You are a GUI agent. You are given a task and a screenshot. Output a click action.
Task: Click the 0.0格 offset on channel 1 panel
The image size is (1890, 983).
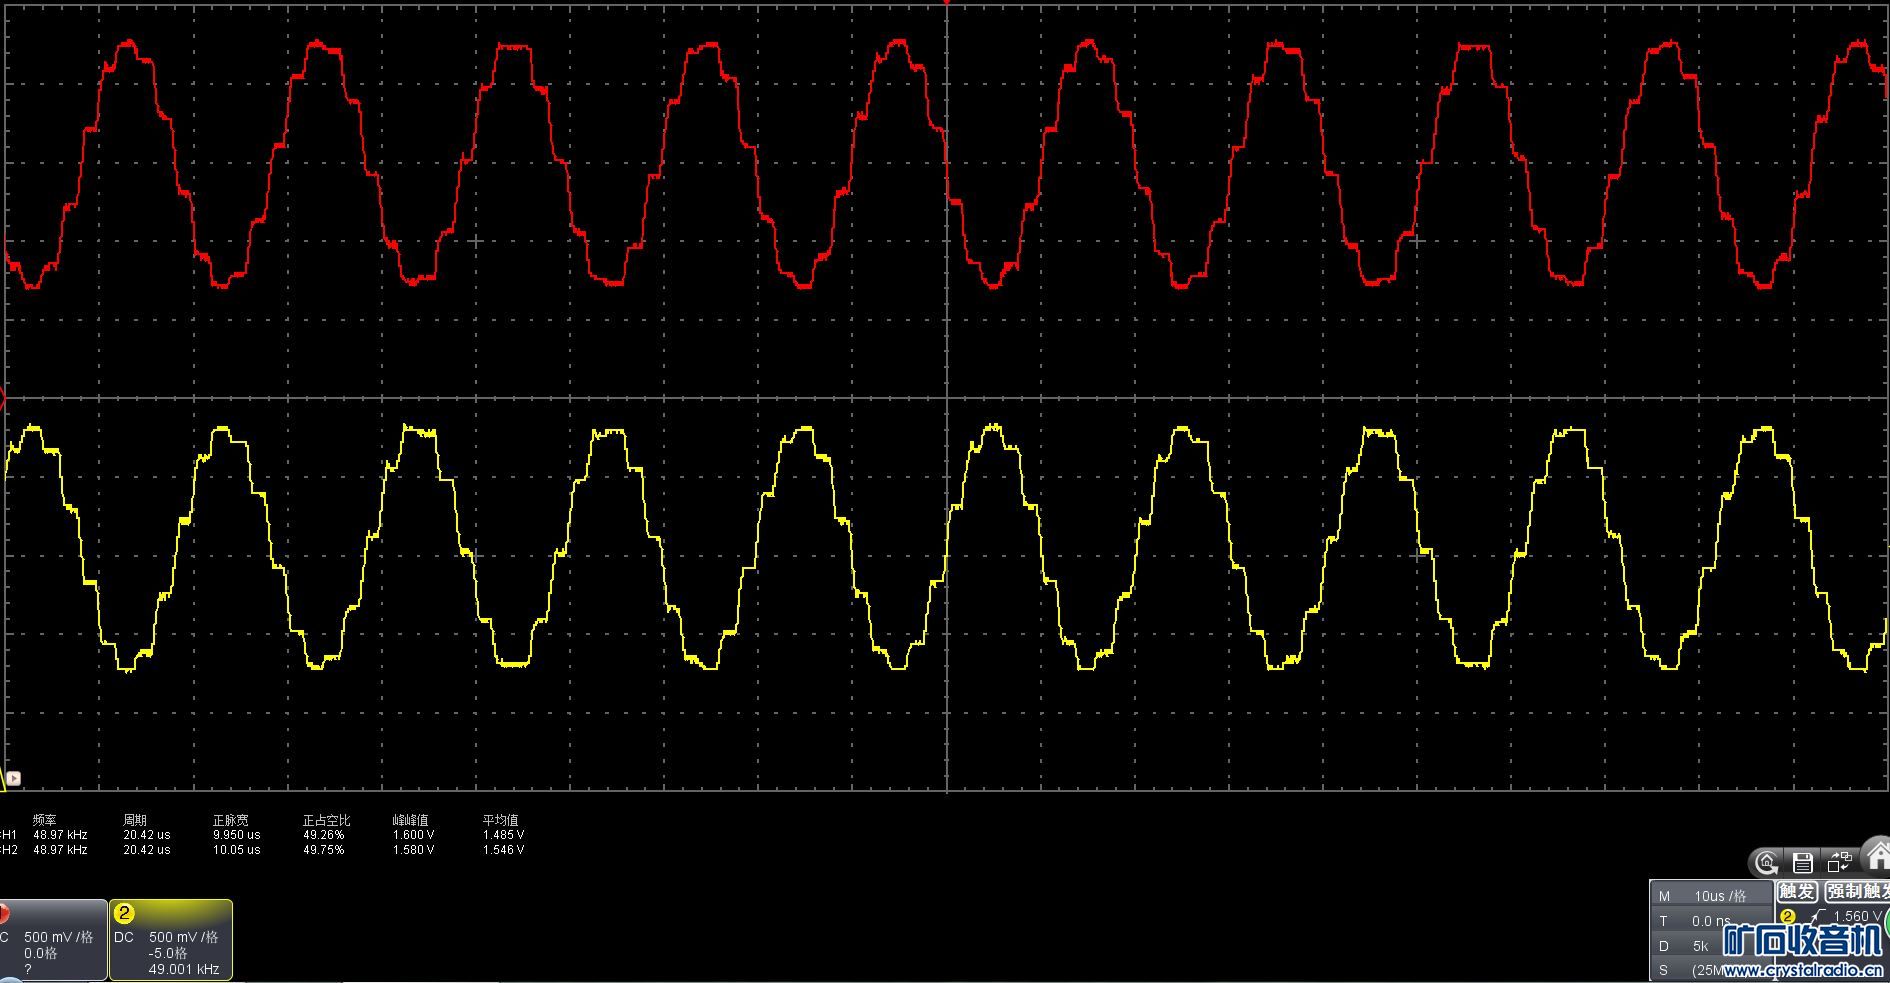41,953
